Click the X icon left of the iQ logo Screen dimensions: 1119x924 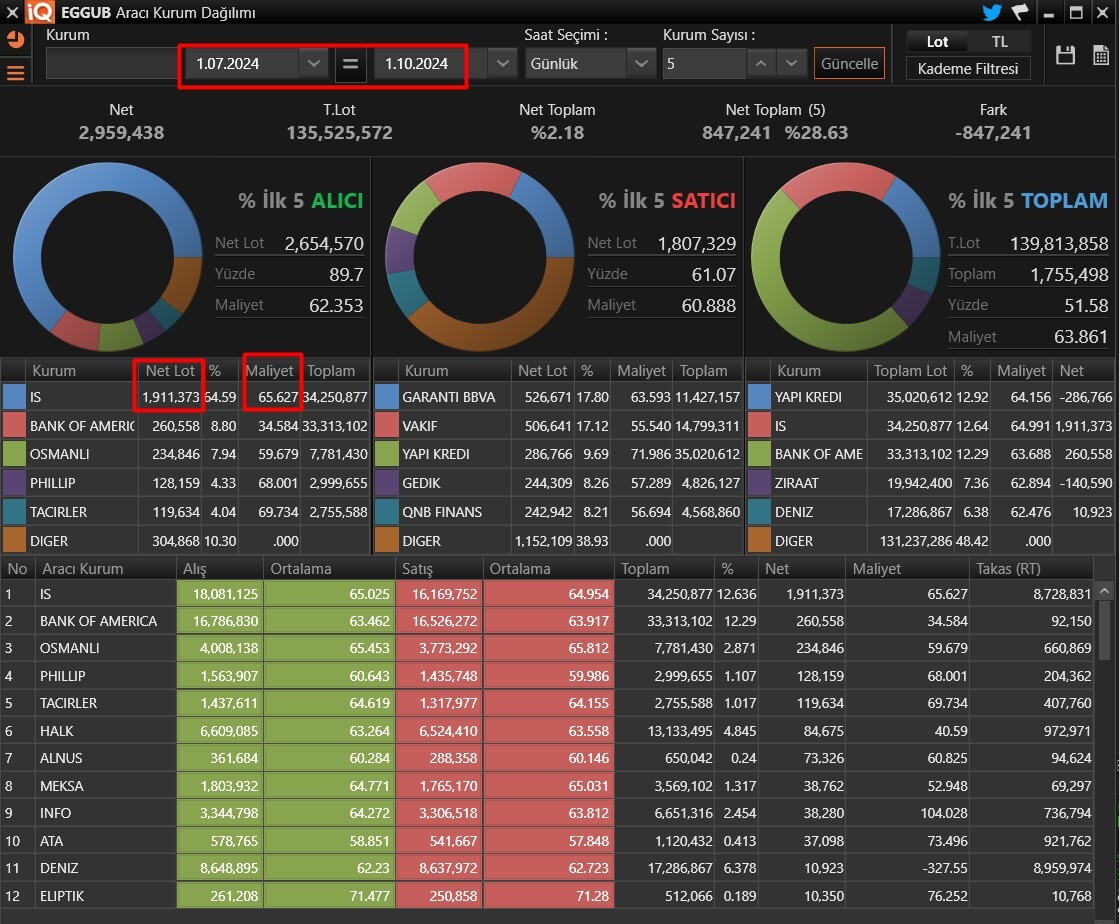click(x=11, y=12)
